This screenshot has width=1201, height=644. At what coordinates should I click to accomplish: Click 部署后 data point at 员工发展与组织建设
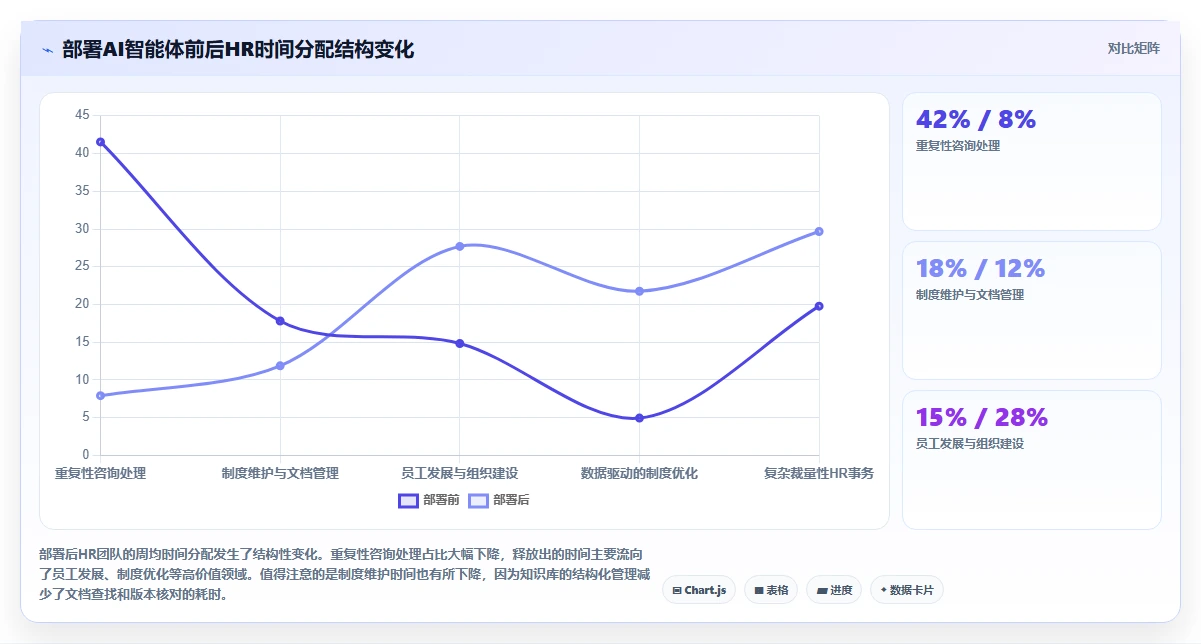click(460, 246)
